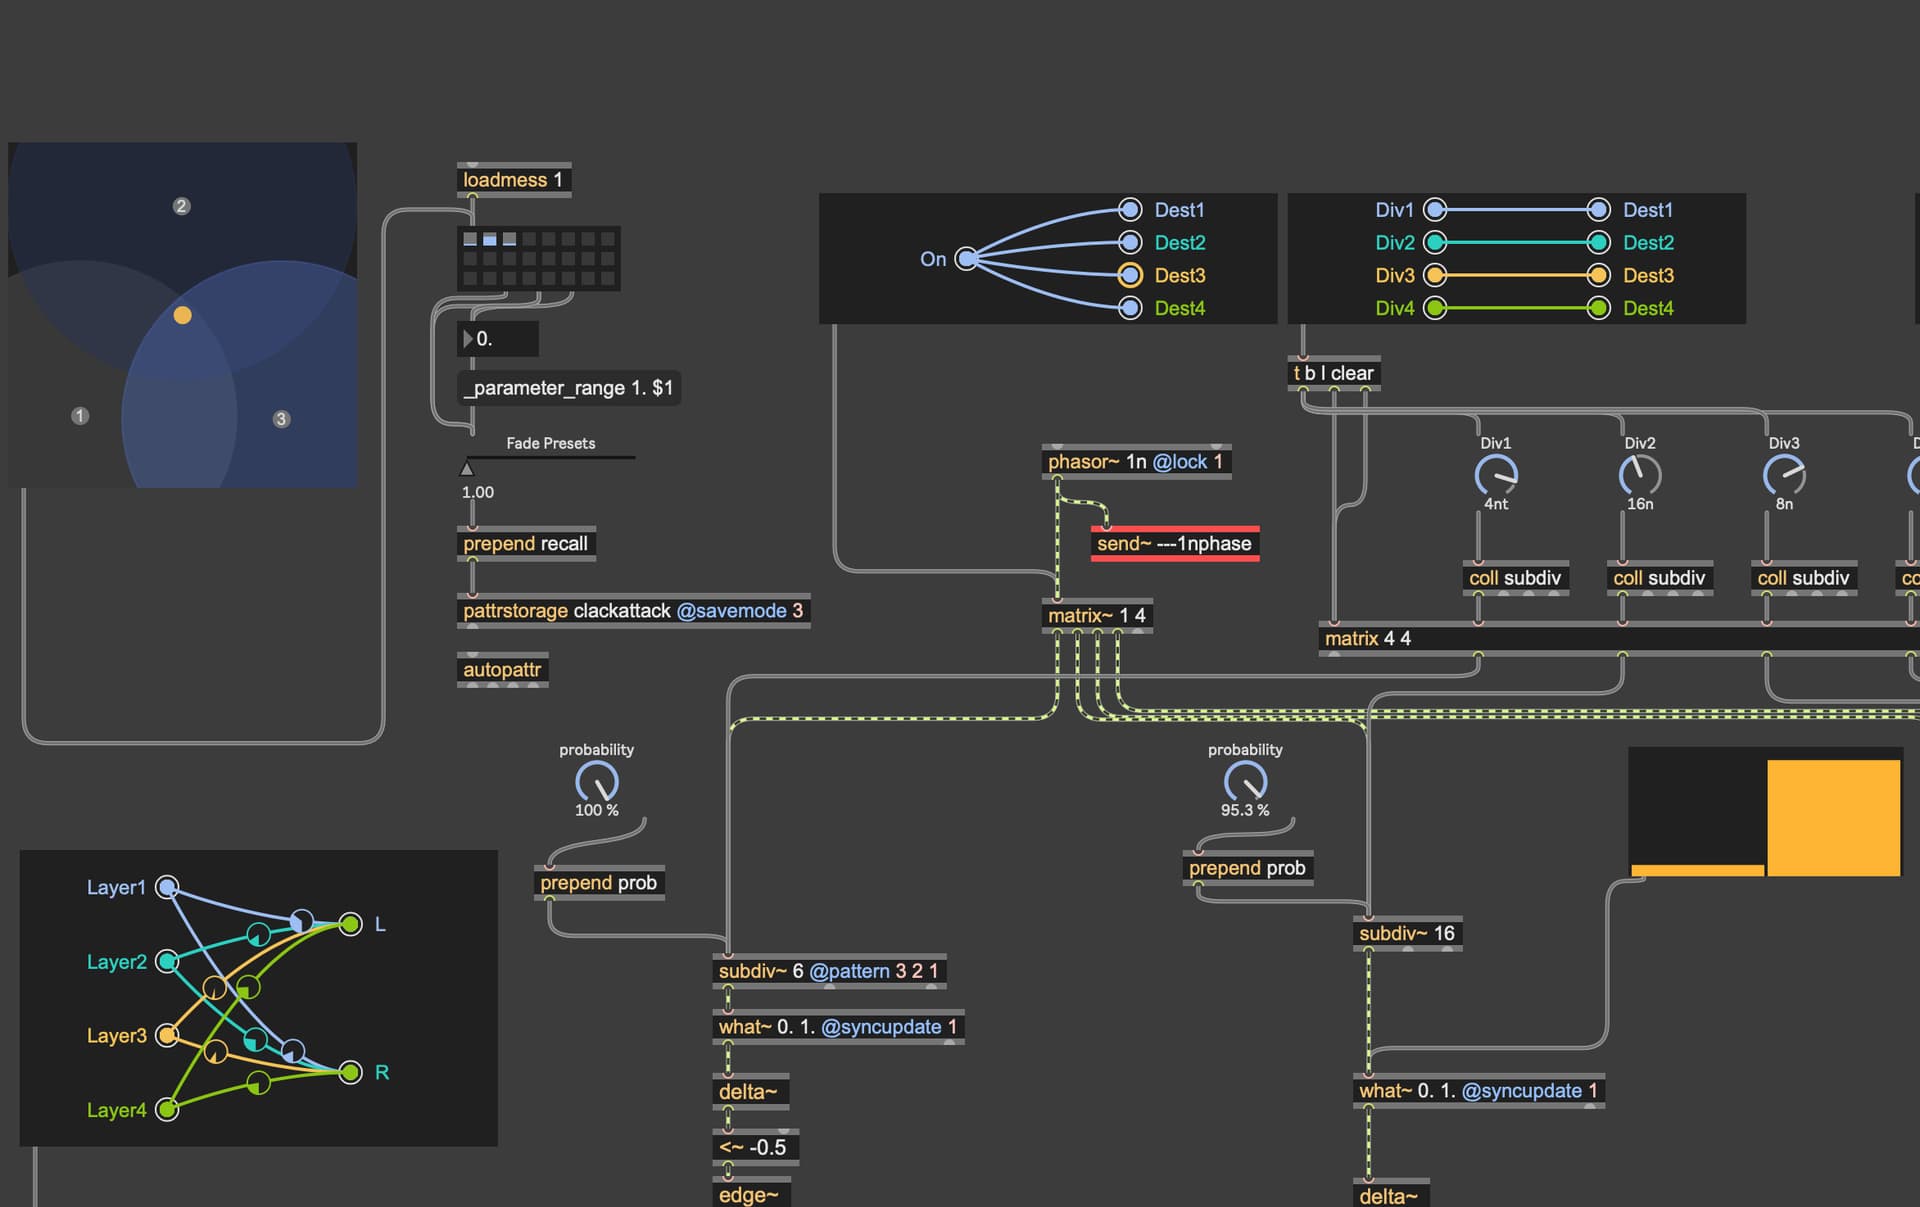Select the highlighted second preset slot
The width and height of the screenshot is (1920, 1207).
pyautogui.click(x=490, y=240)
